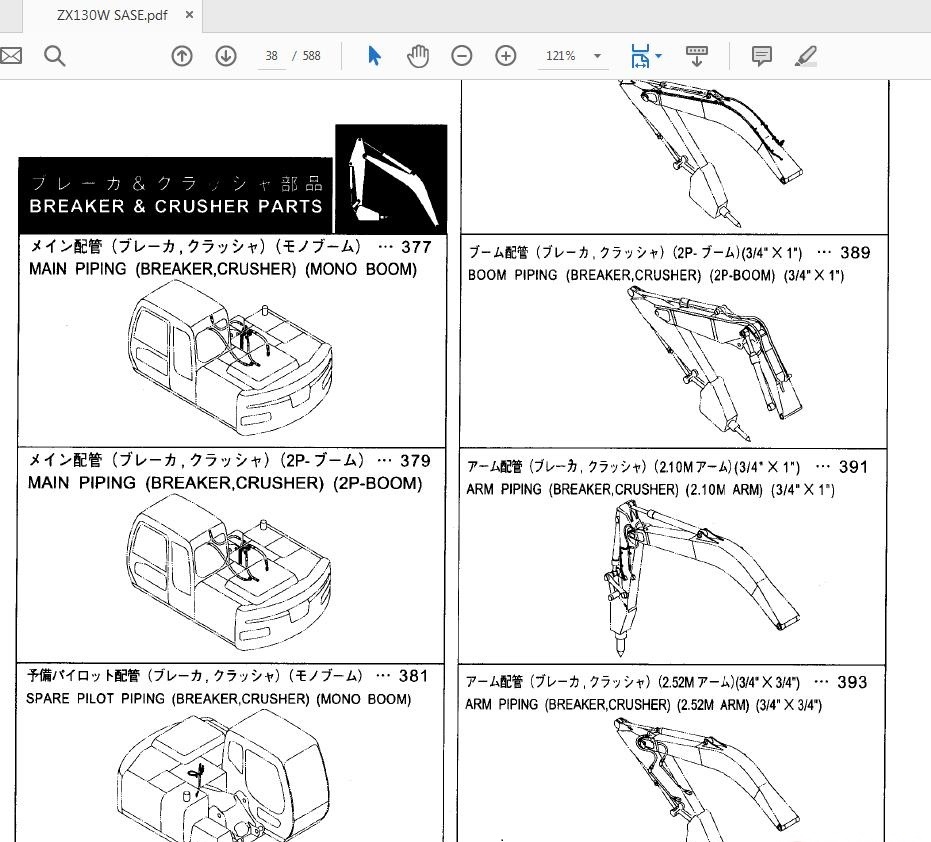Expand the fit-width options dropdown arrow
This screenshot has width=931, height=842.
pos(660,55)
